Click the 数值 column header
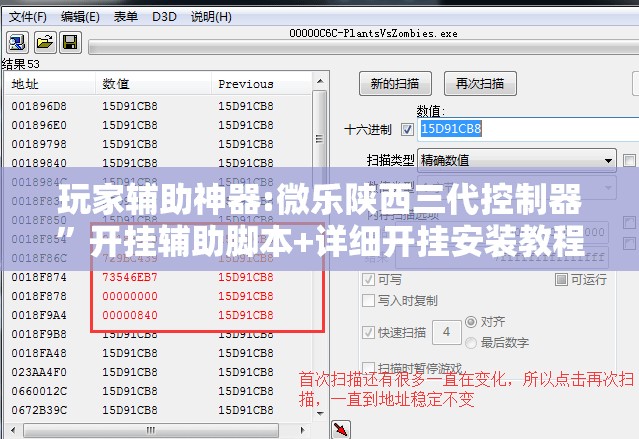 pyautogui.click(x=153, y=84)
